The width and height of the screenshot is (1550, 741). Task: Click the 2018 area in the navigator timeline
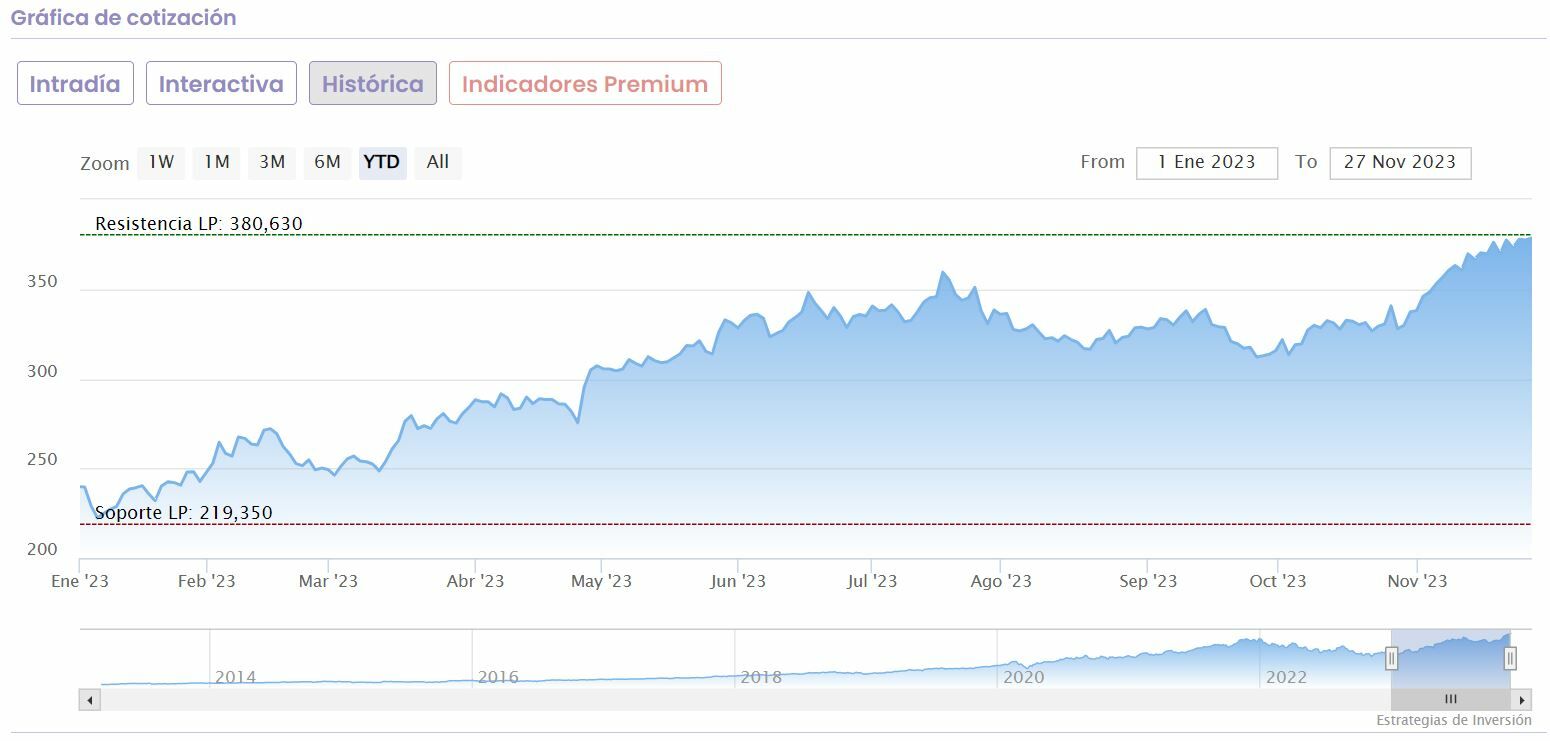760,677
